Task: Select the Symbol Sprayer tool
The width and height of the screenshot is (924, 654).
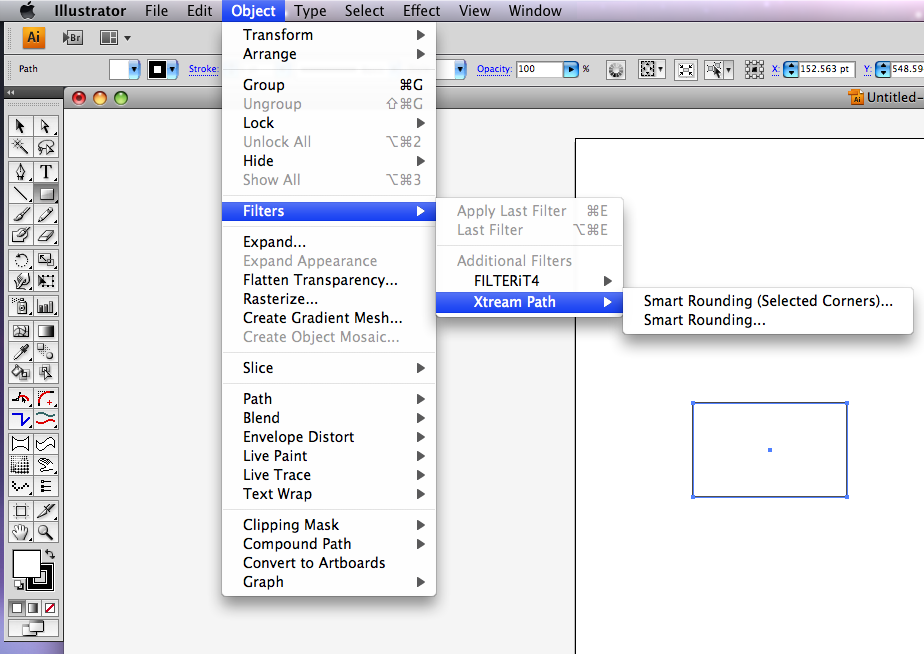Action: coord(21,306)
